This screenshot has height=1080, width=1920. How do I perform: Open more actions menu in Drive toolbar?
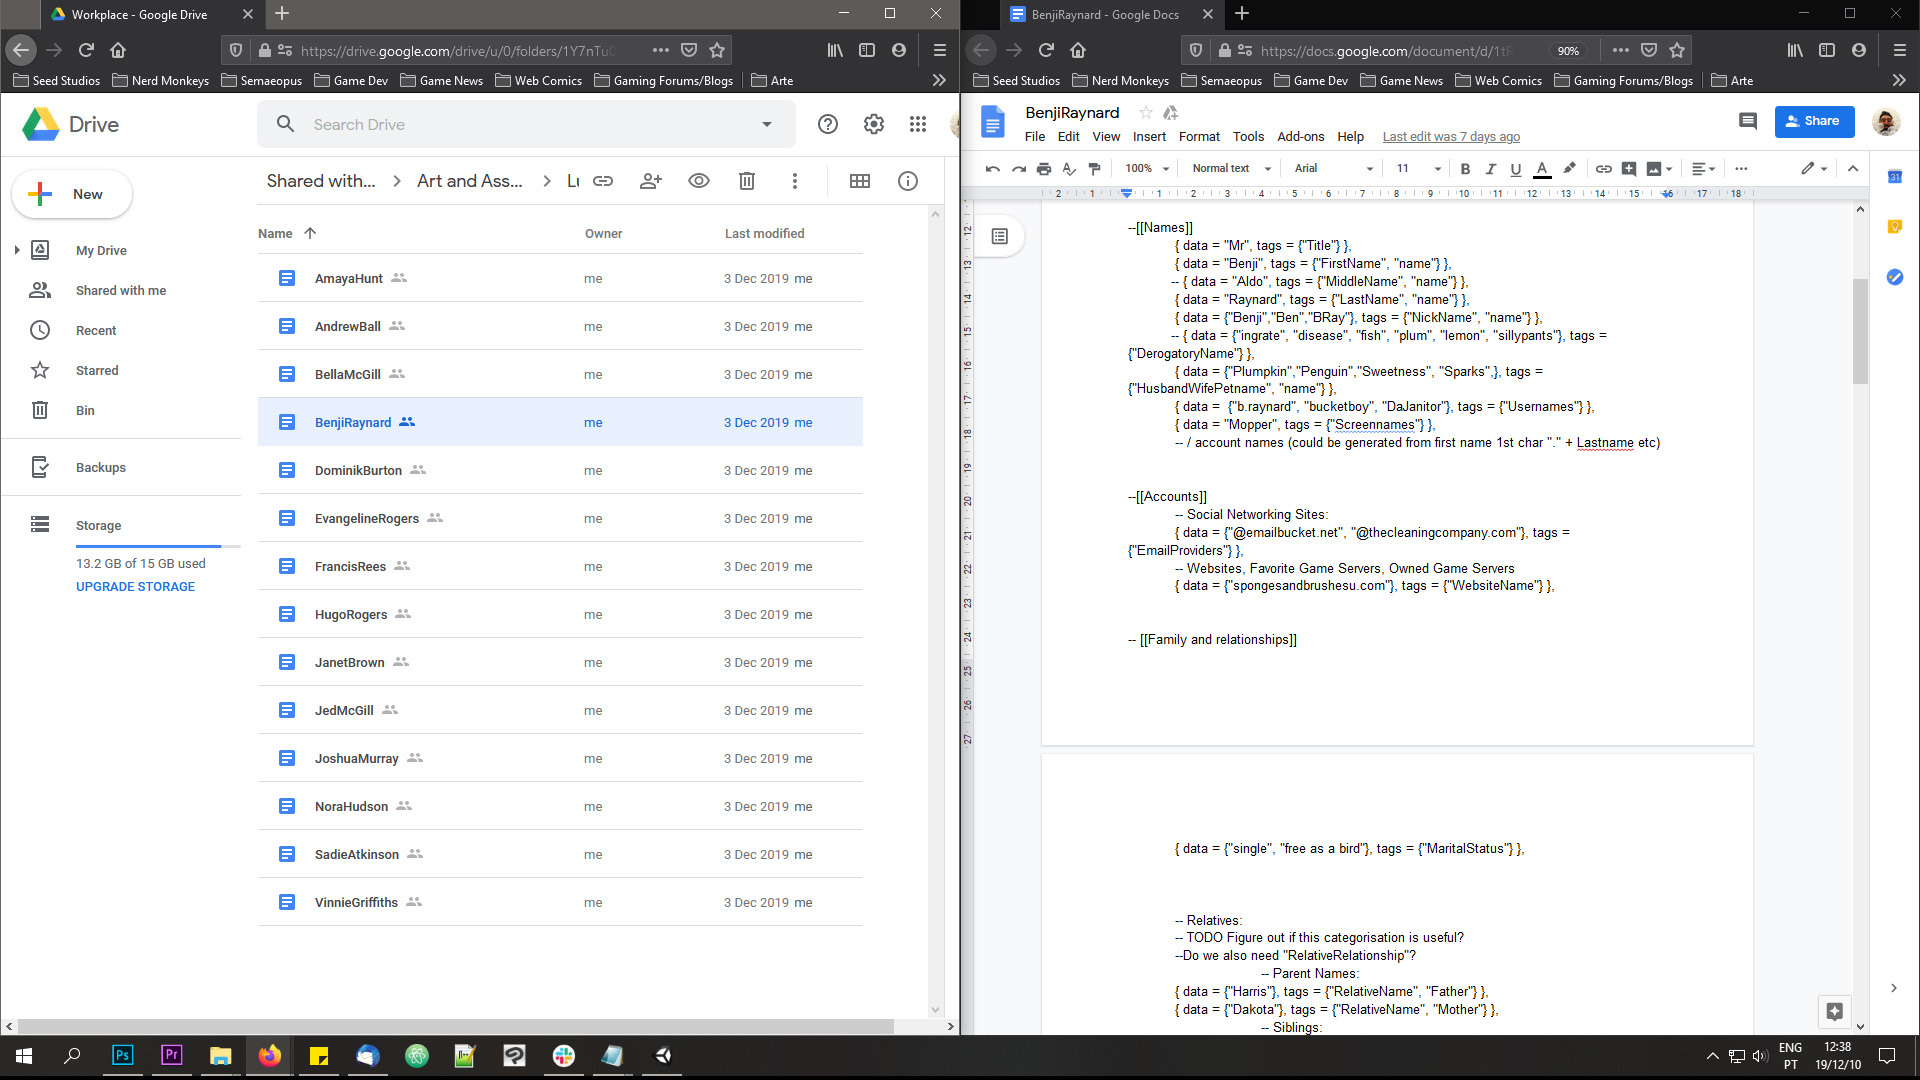[795, 181]
